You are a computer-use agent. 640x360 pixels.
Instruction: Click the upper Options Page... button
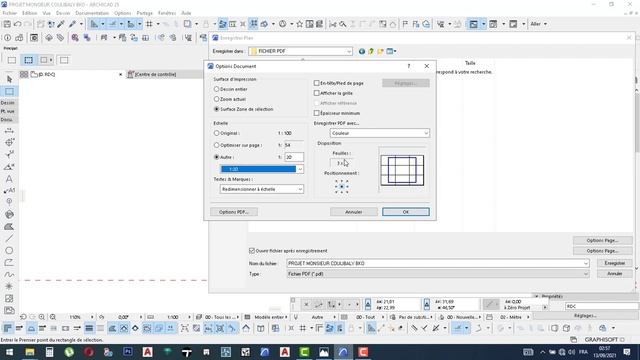602,240
